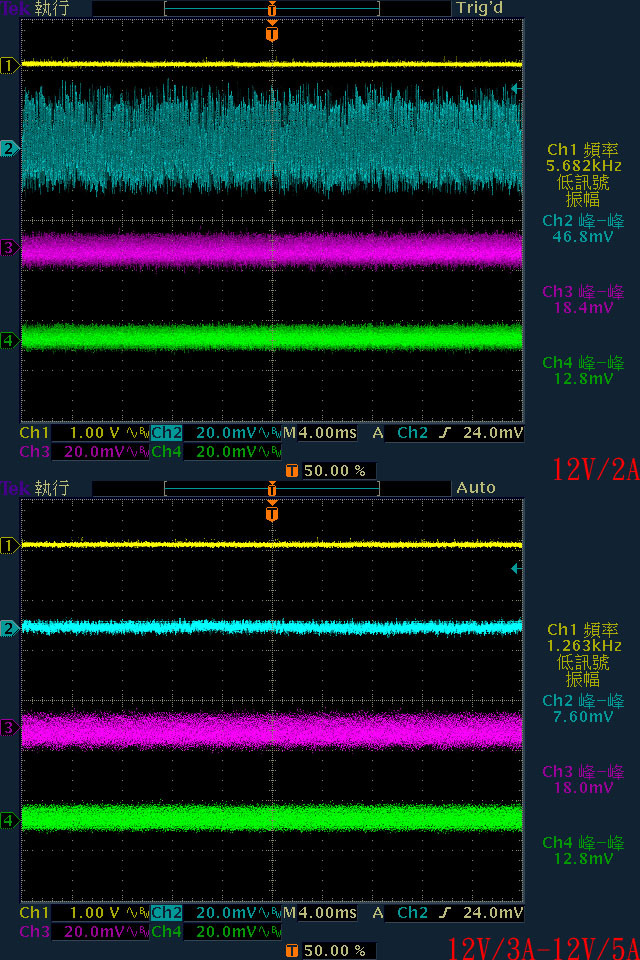This screenshot has height=960, width=640.
Task: Click the T icon beside 50.00 % in 12V/3A-12V/5A capture
Action: click(x=292, y=951)
